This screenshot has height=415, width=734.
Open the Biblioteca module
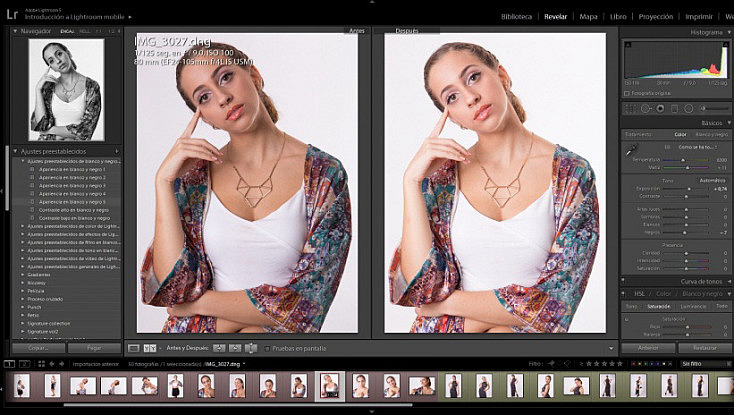click(516, 16)
